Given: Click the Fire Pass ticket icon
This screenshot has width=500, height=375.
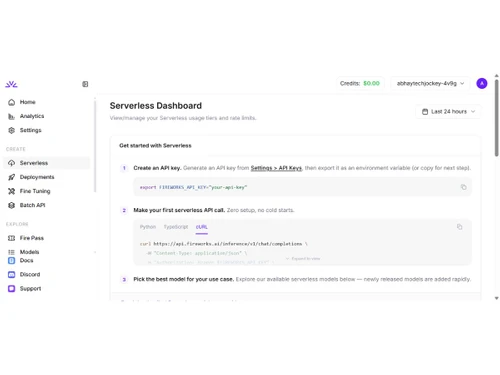Looking at the screenshot, I should coord(11,238).
